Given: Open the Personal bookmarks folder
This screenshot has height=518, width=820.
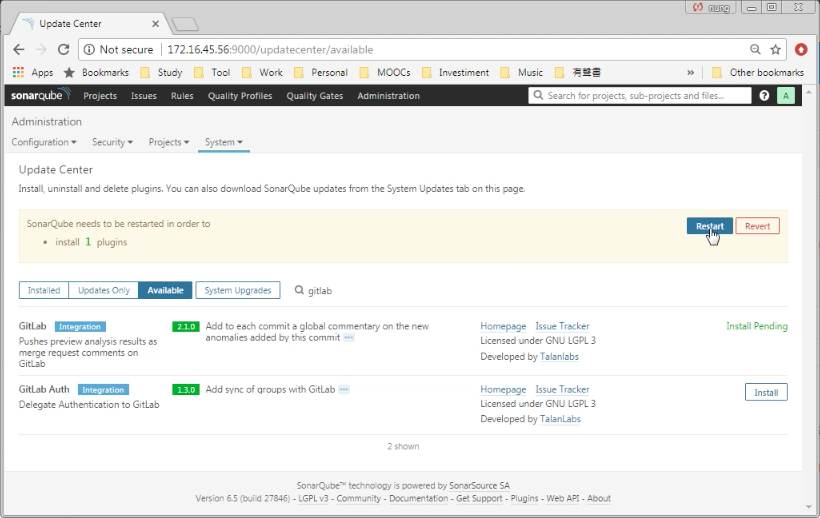Looking at the screenshot, I should 321,73.
